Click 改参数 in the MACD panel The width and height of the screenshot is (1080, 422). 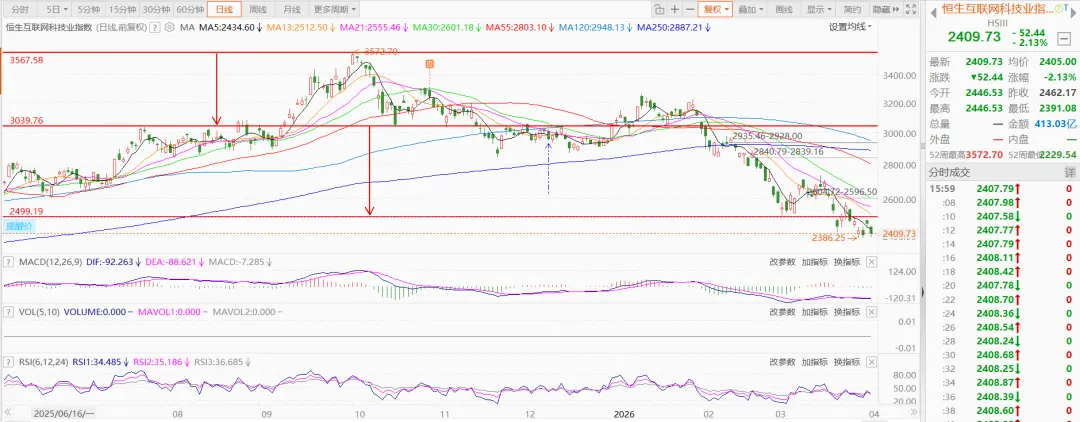click(782, 262)
